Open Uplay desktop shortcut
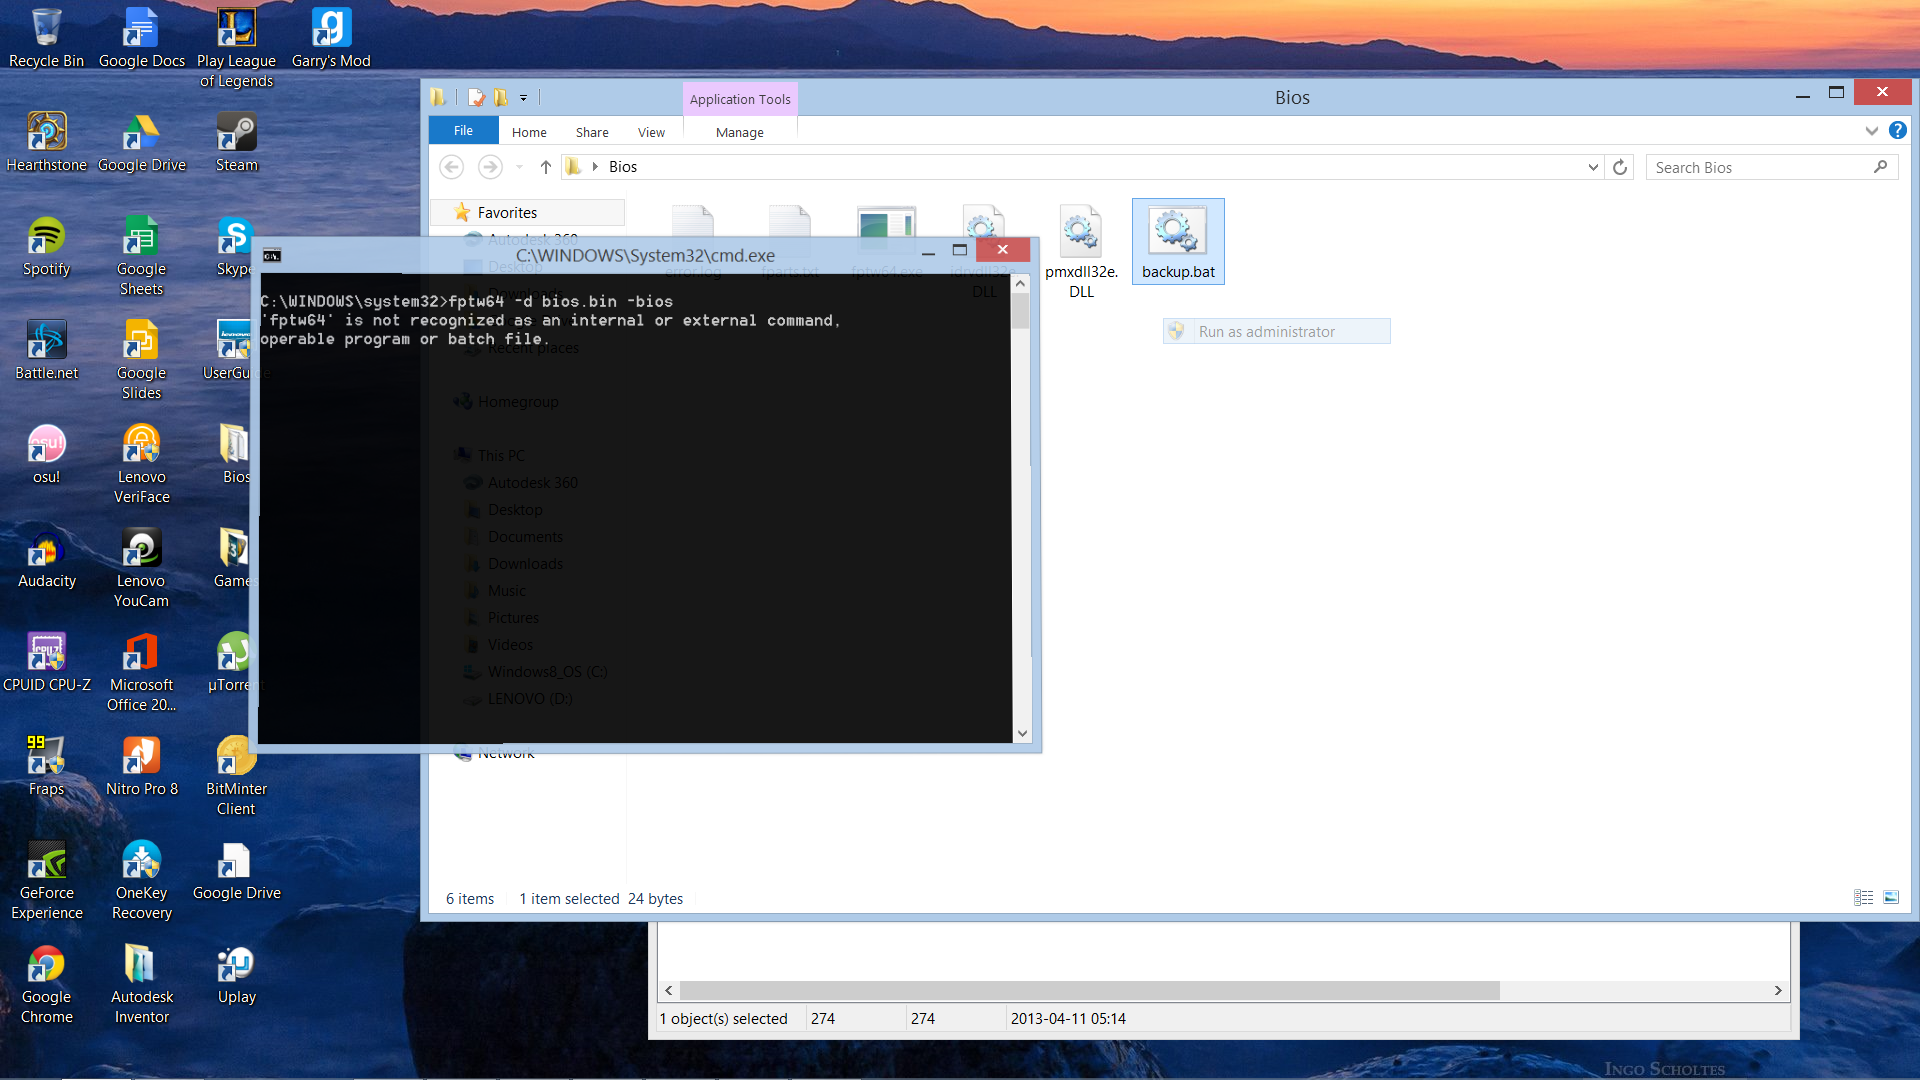 coord(236,974)
